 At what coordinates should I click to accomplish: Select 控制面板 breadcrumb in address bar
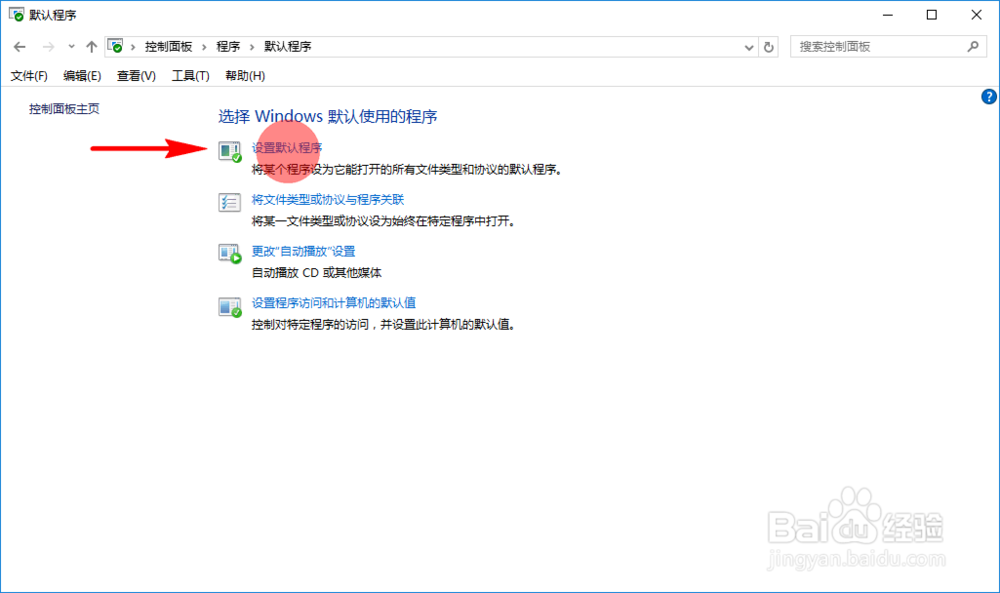168,47
